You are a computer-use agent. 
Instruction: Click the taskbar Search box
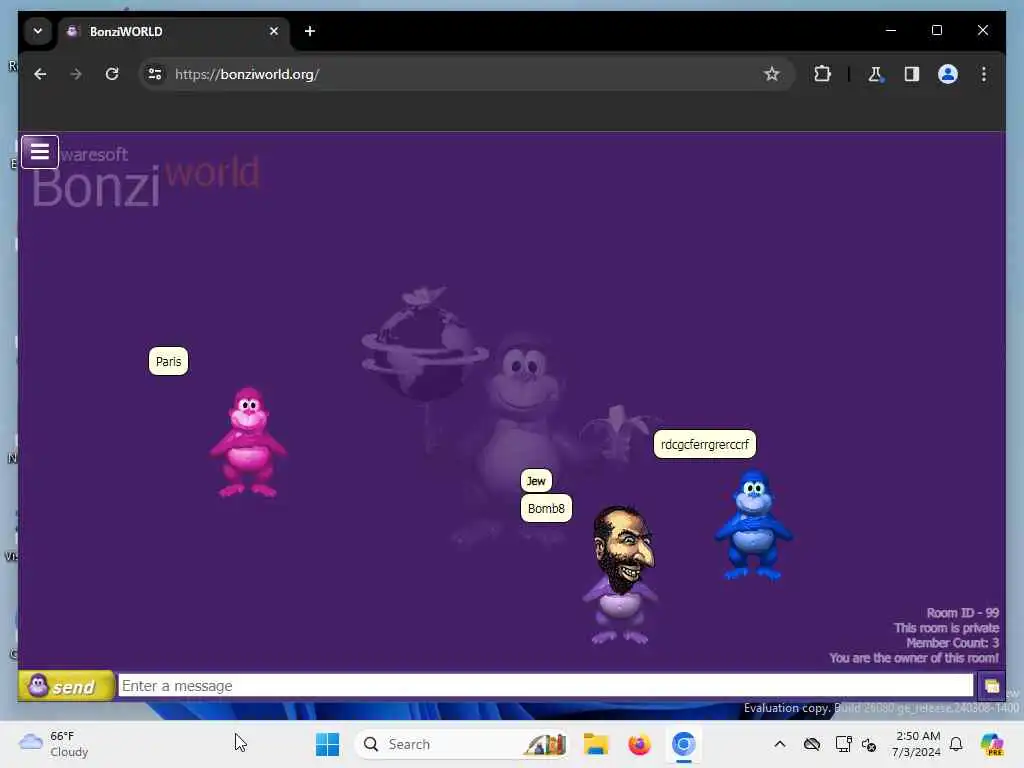coord(461,744)
